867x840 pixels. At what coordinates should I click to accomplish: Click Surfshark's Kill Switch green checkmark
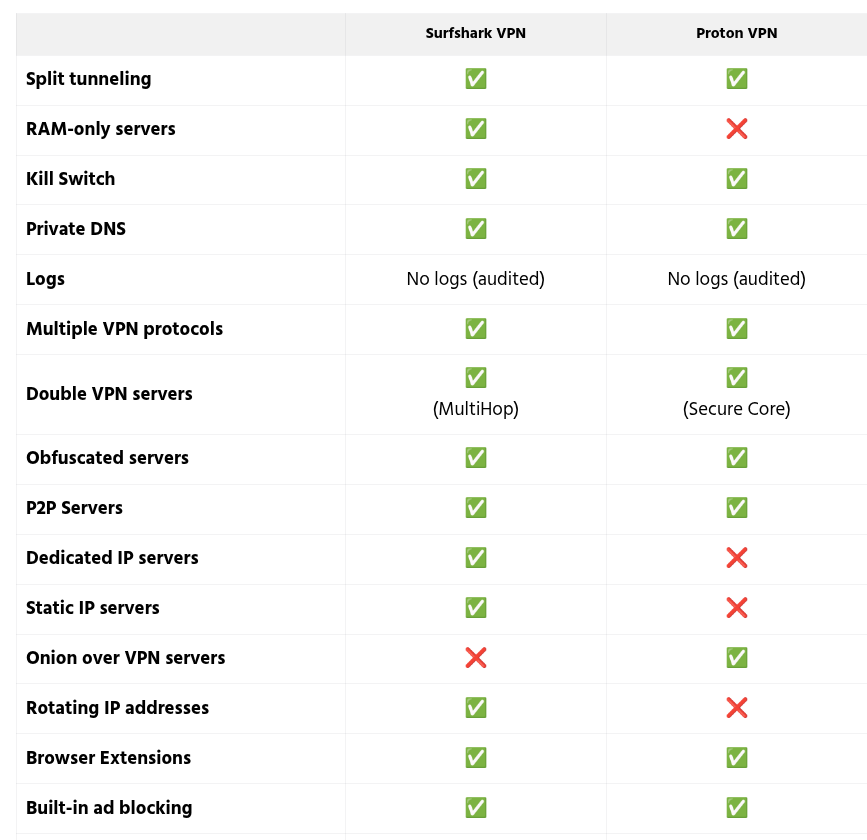pos(476,179)
